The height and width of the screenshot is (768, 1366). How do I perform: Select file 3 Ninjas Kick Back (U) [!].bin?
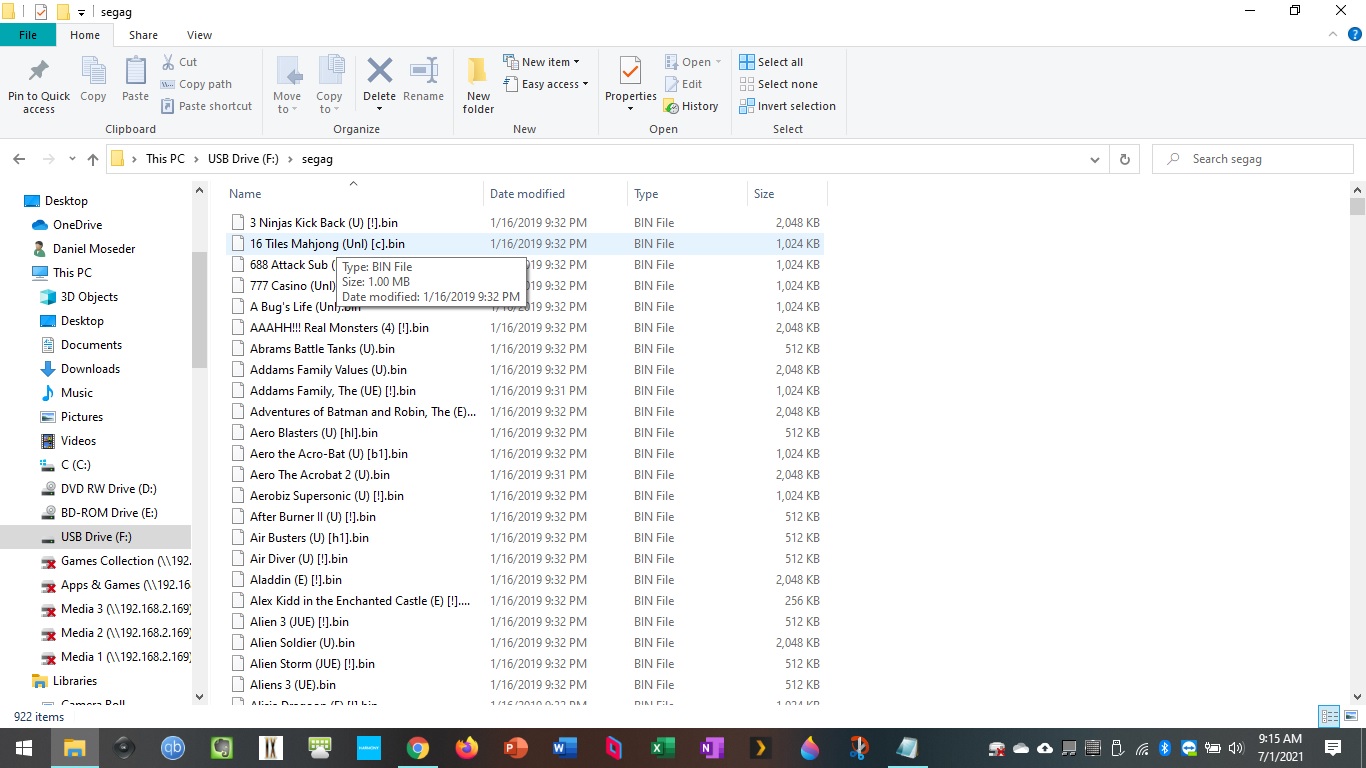click(324, 223)
